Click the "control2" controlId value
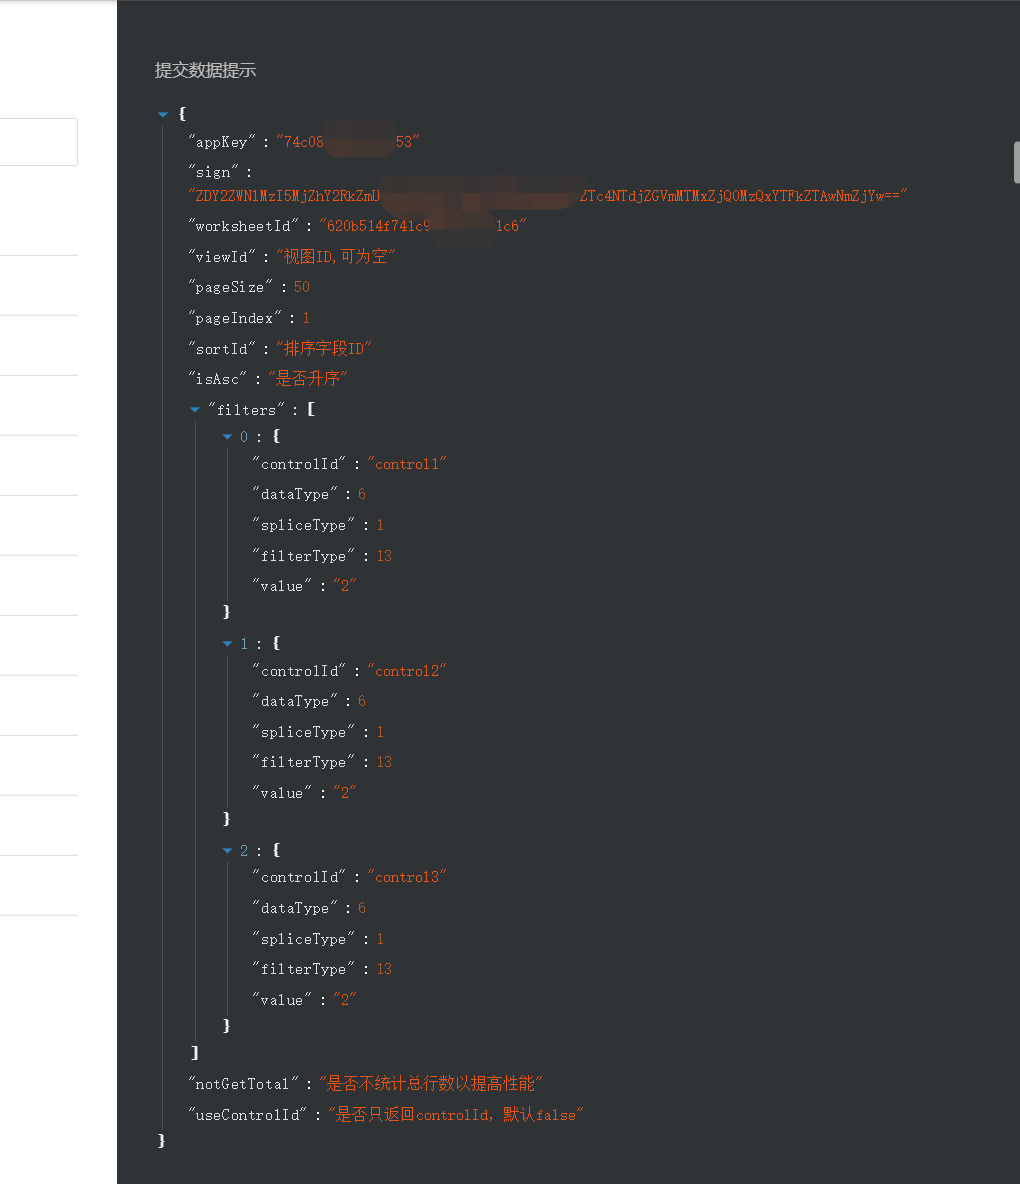 click(406, 671)
